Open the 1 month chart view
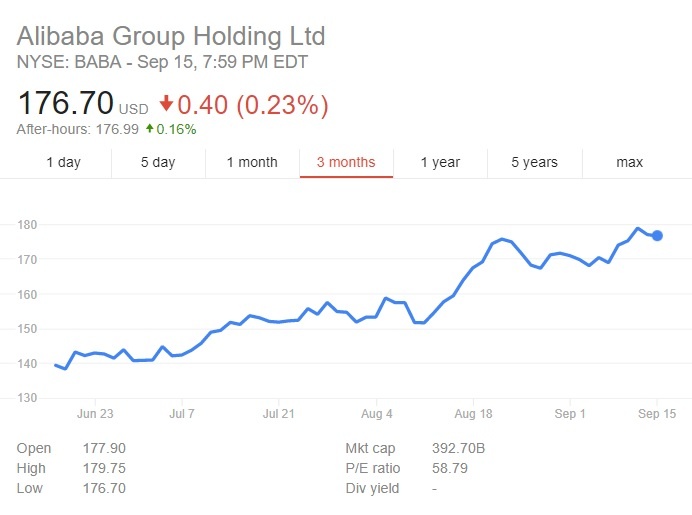This screenshot has height=515, width=692. pos(252,162)
